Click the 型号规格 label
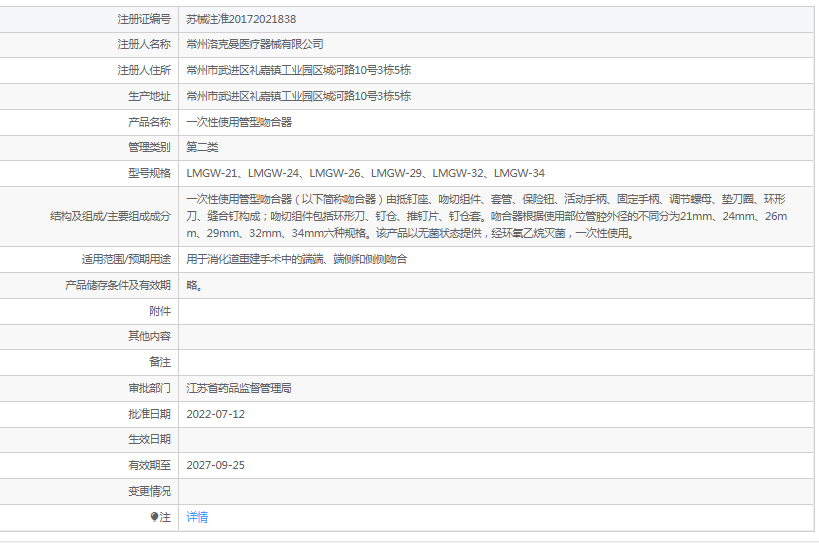819x543 pixels. tap(149, 173)
